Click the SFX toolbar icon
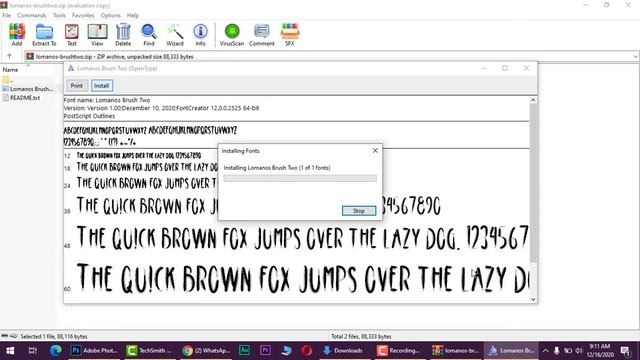This screenshot has height=360, width=640. 290,34
